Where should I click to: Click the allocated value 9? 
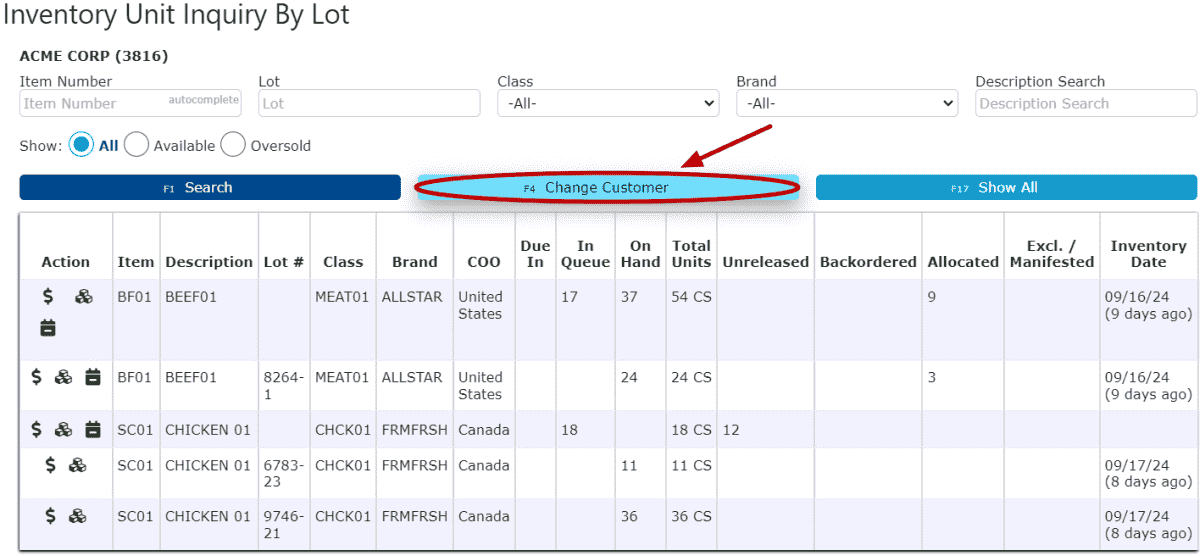pyautogui.click(x=932, y=297)
